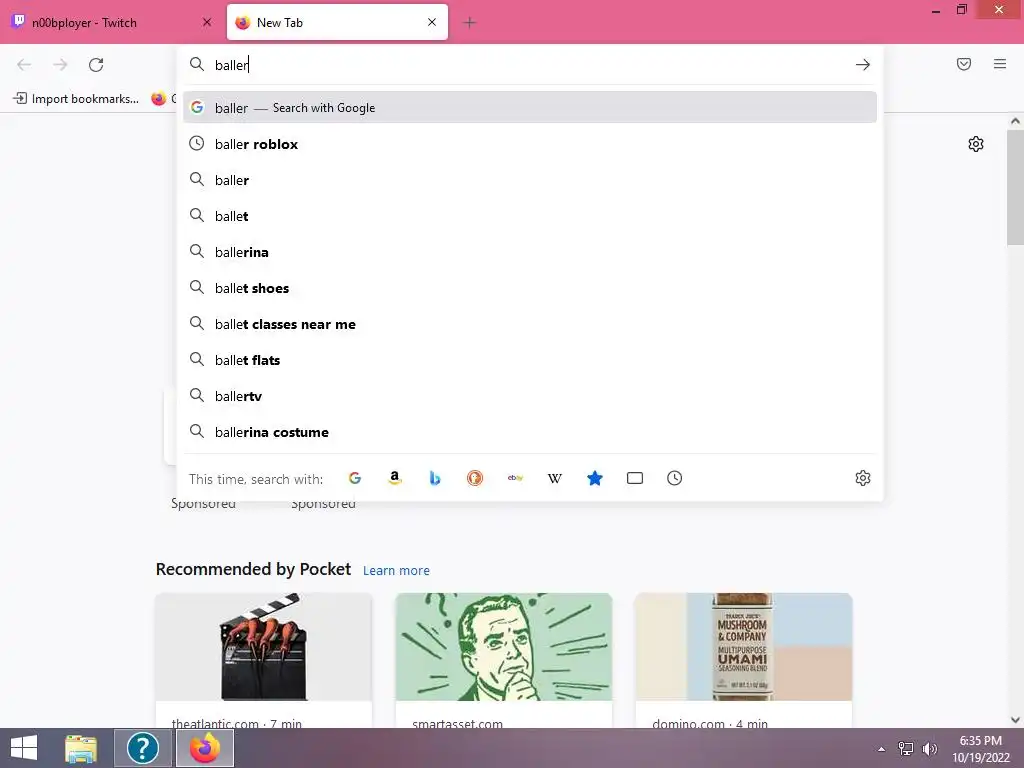
Task: Switch to n00bployer - Twitch tab
Action: coord(111,22)
